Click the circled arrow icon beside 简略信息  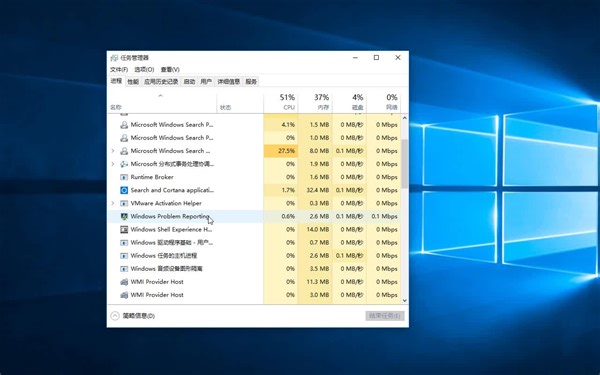pyautogui.click(x=115, y=316)
